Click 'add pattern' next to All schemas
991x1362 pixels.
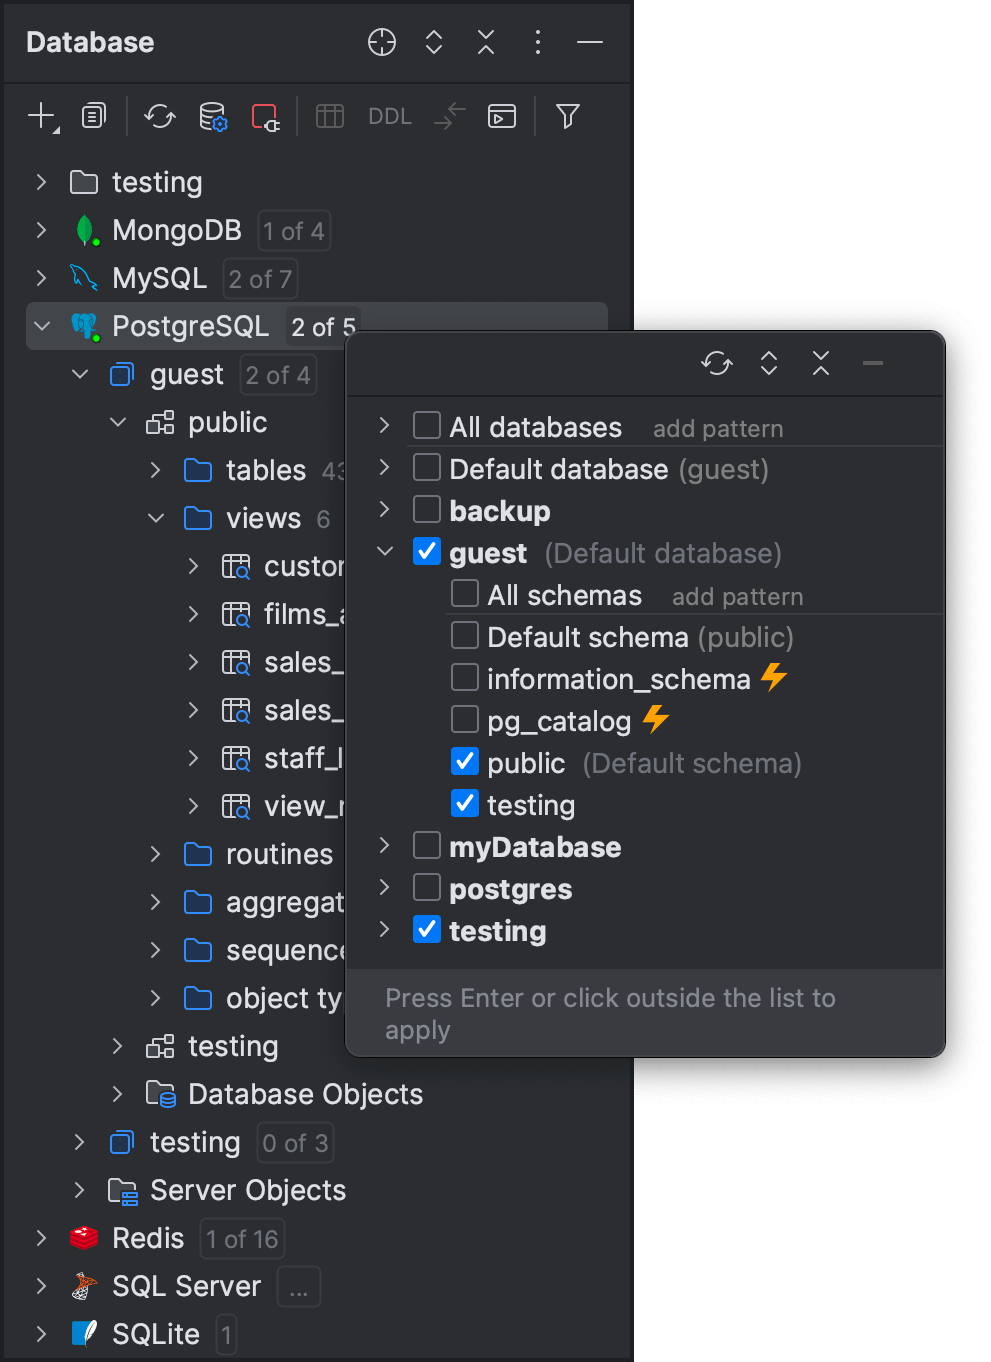pos(737,596)
